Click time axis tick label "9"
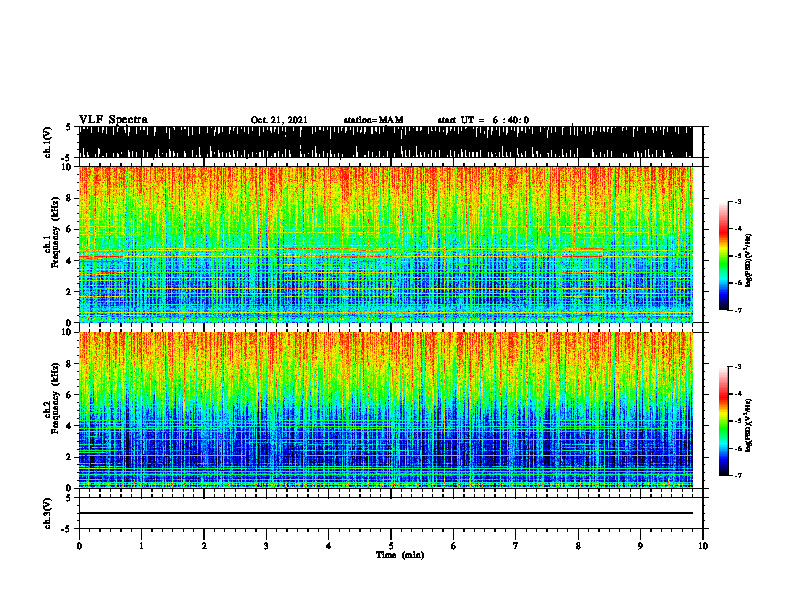The image size is (792, 612). pos(640,546)
